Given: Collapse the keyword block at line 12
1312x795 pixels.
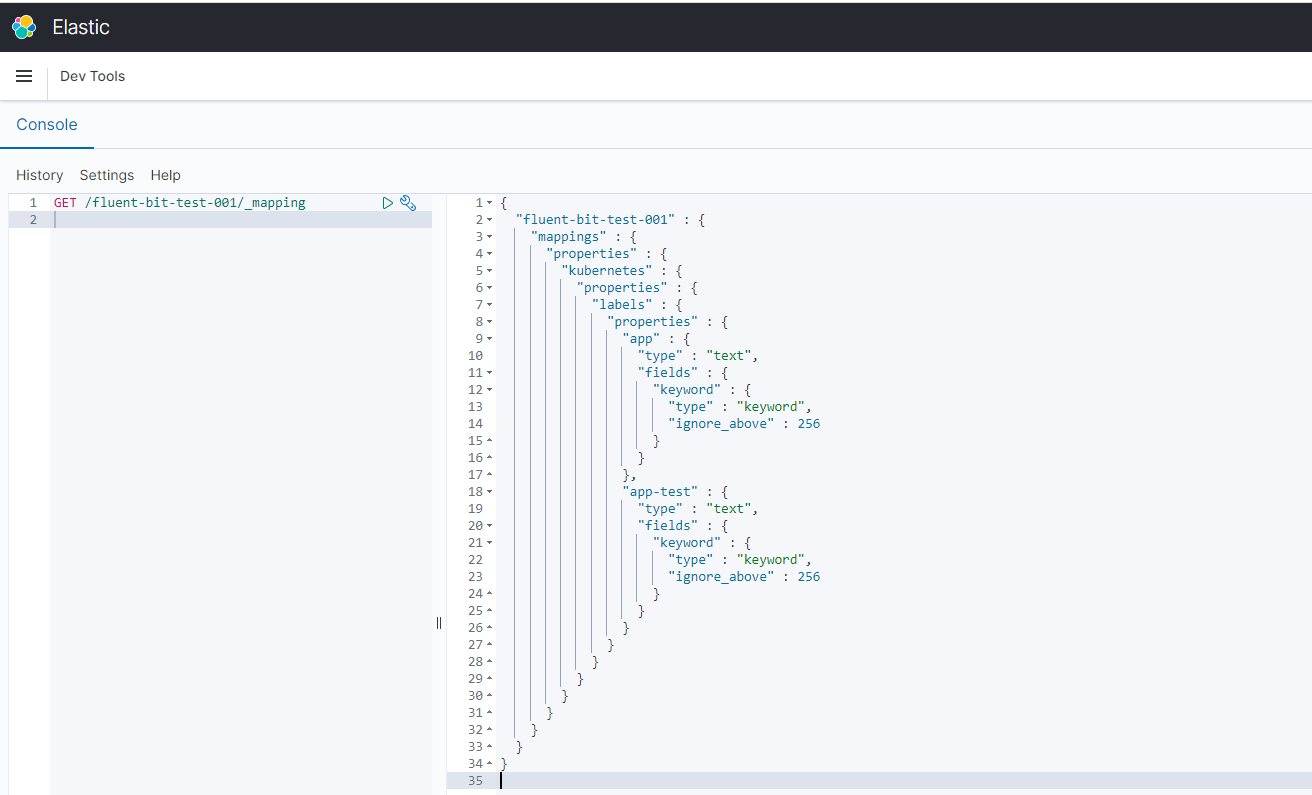Looking at the screenshot, I should click(490, 390).
